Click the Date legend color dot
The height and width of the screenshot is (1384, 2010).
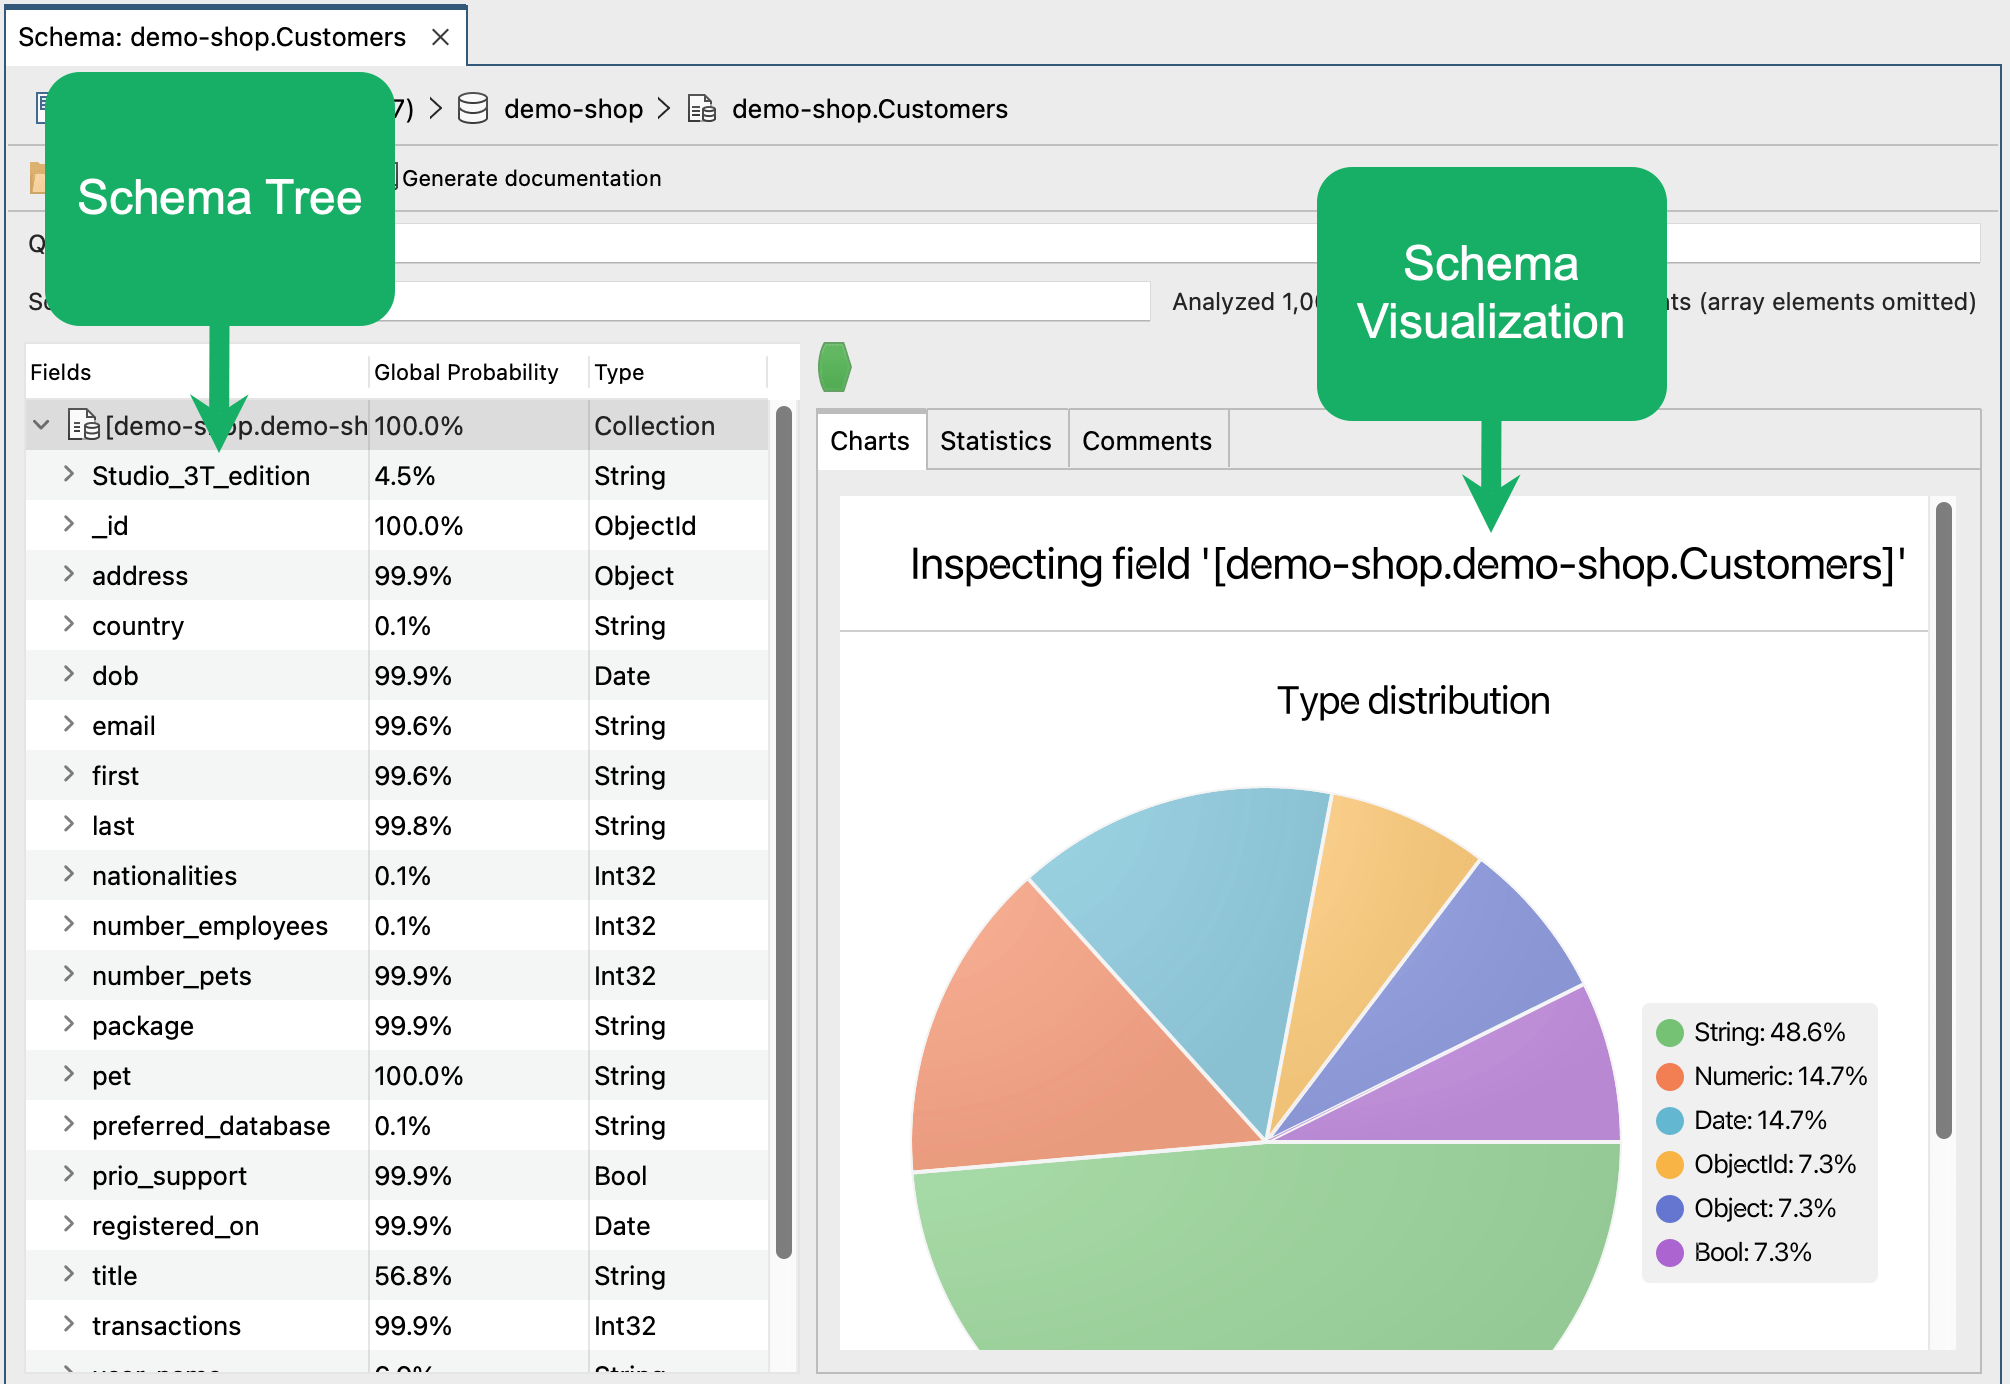coord(1670,1121)
